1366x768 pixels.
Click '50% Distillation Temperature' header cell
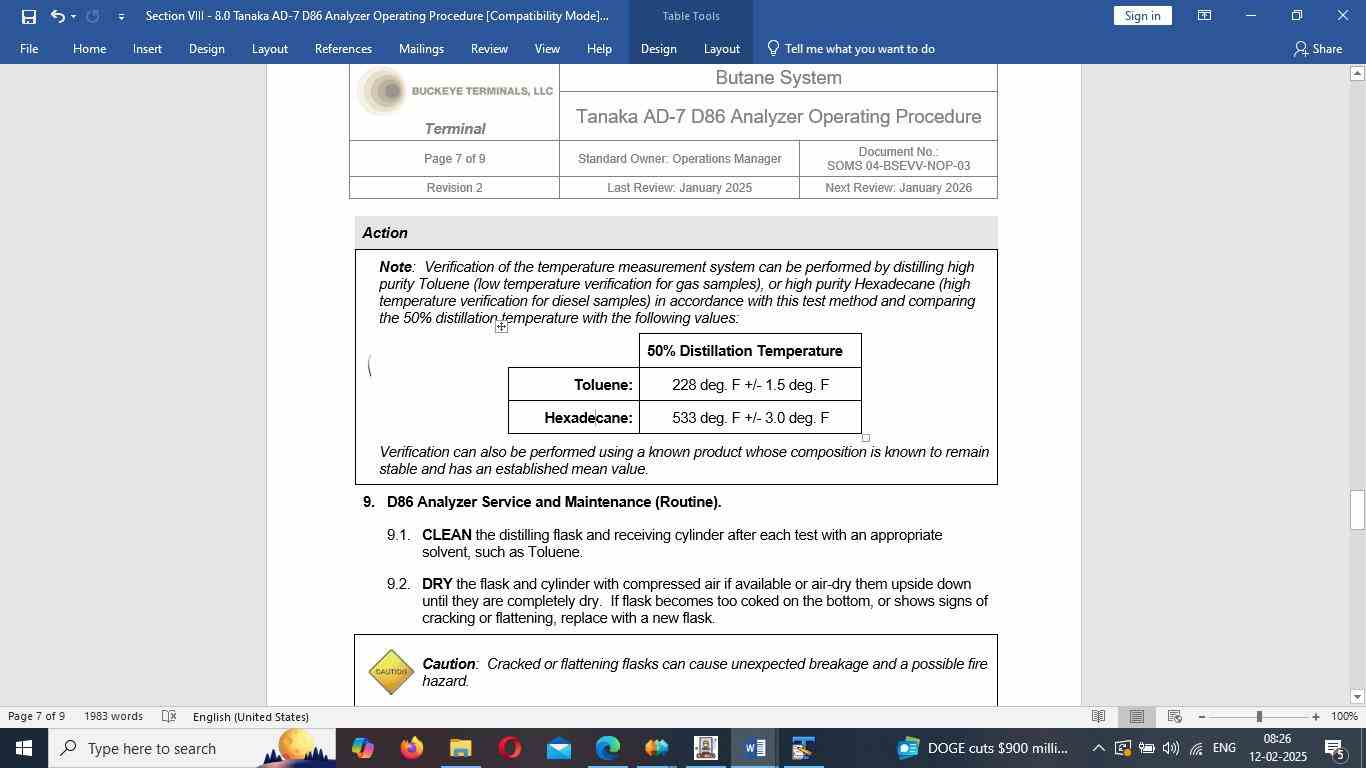[x=750, y=351]
